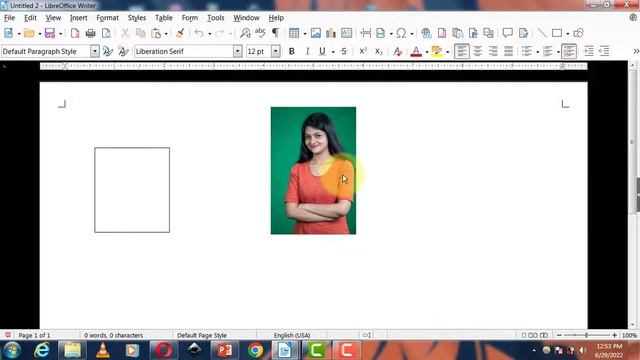Click the Insert Image icon
640x360 pixels.
[316, 33]
